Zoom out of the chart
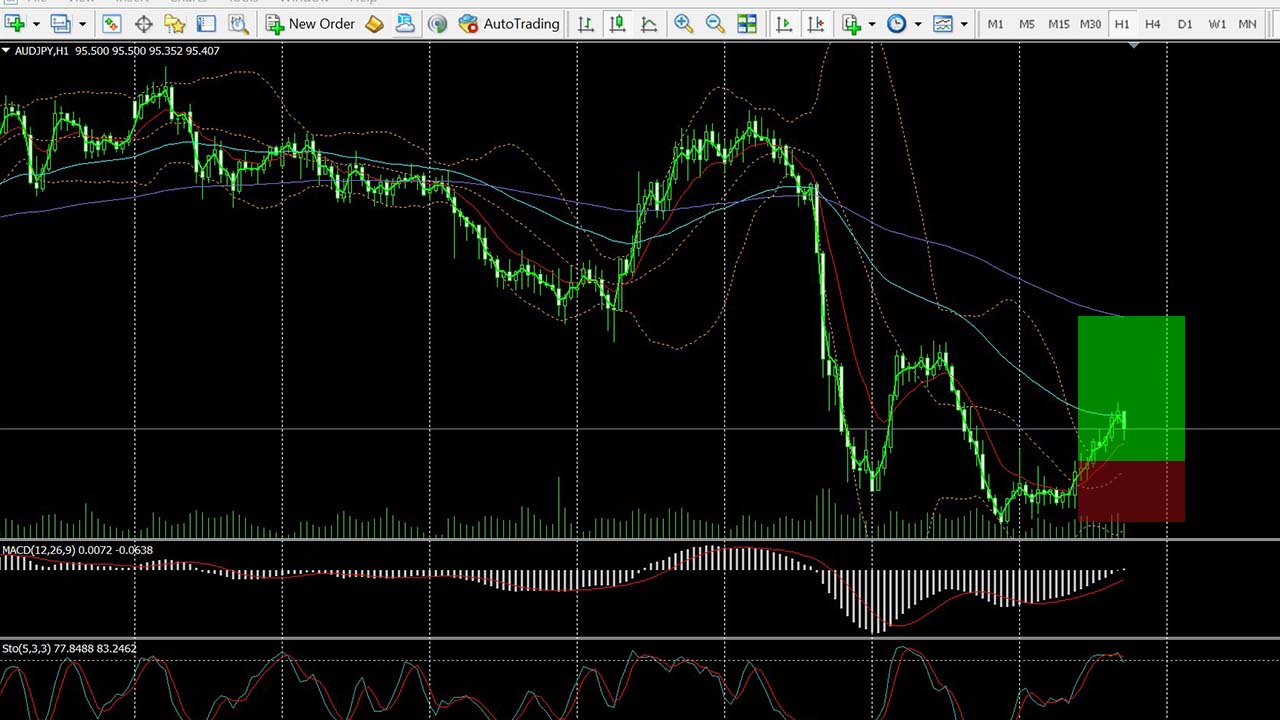The width and height of the screenshot is (1280, 720). point(715,23)
